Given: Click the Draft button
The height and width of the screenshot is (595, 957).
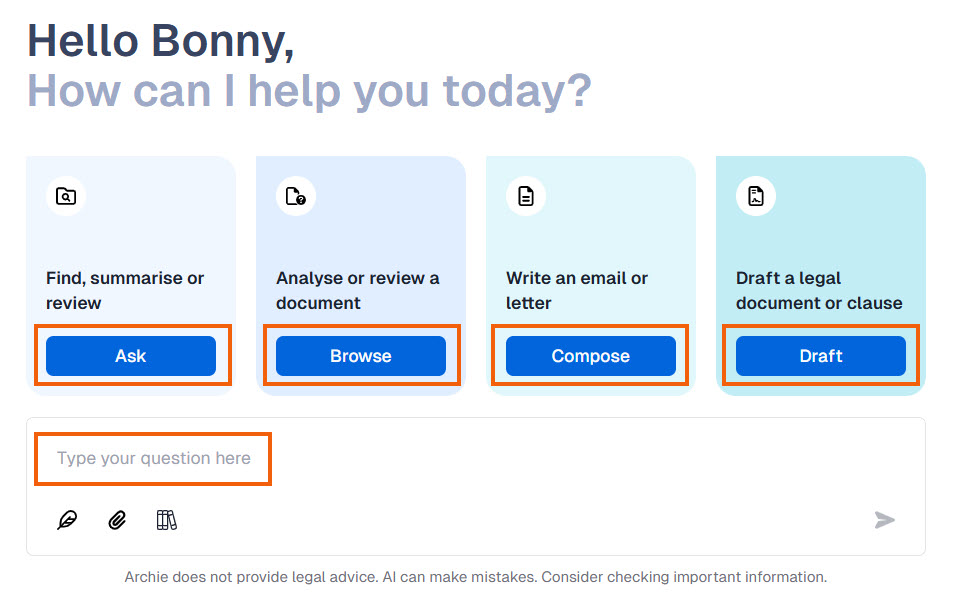Looking at the screenshot, I should coord(821,356).
